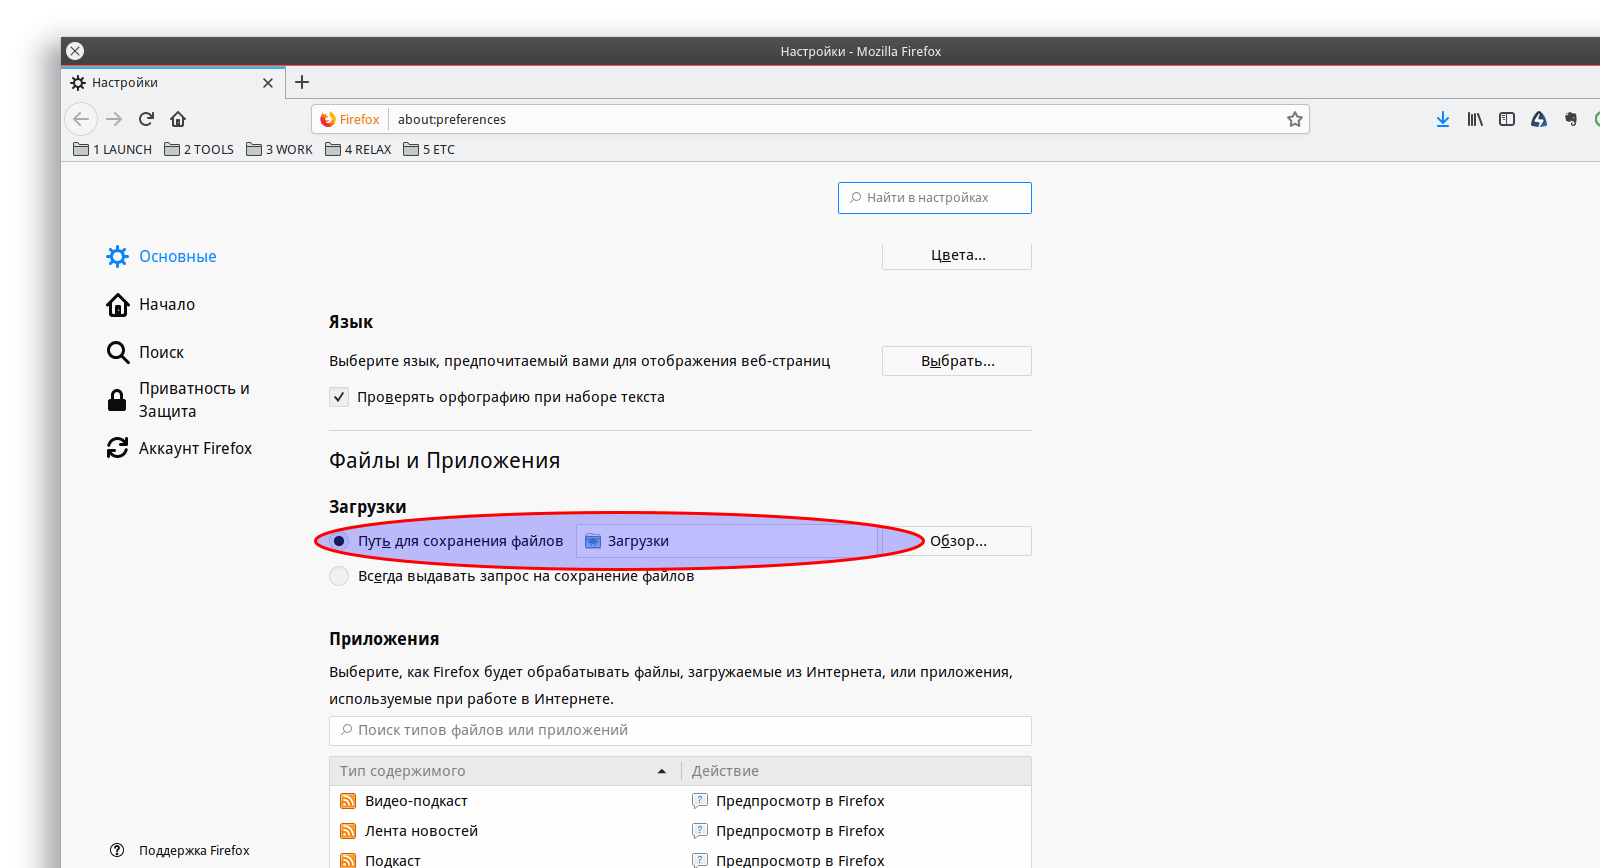
Task: Bookmark page with the star icon
Action: click(1295, 119)
